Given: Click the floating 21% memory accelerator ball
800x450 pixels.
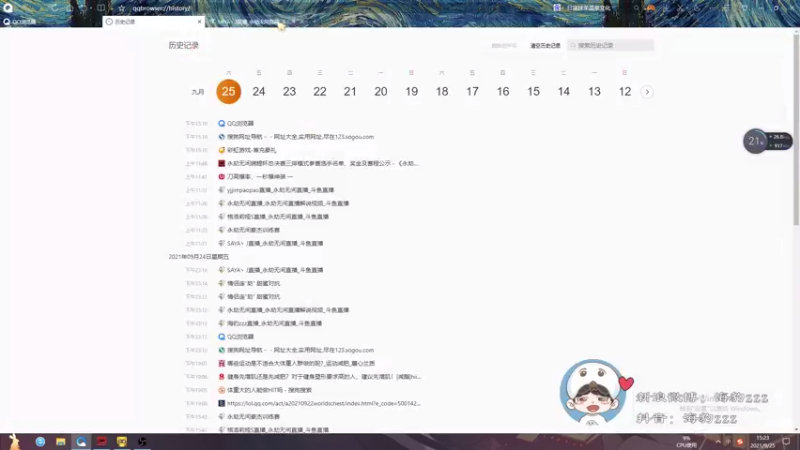Looking at the screenshot, I should [756, 141].
